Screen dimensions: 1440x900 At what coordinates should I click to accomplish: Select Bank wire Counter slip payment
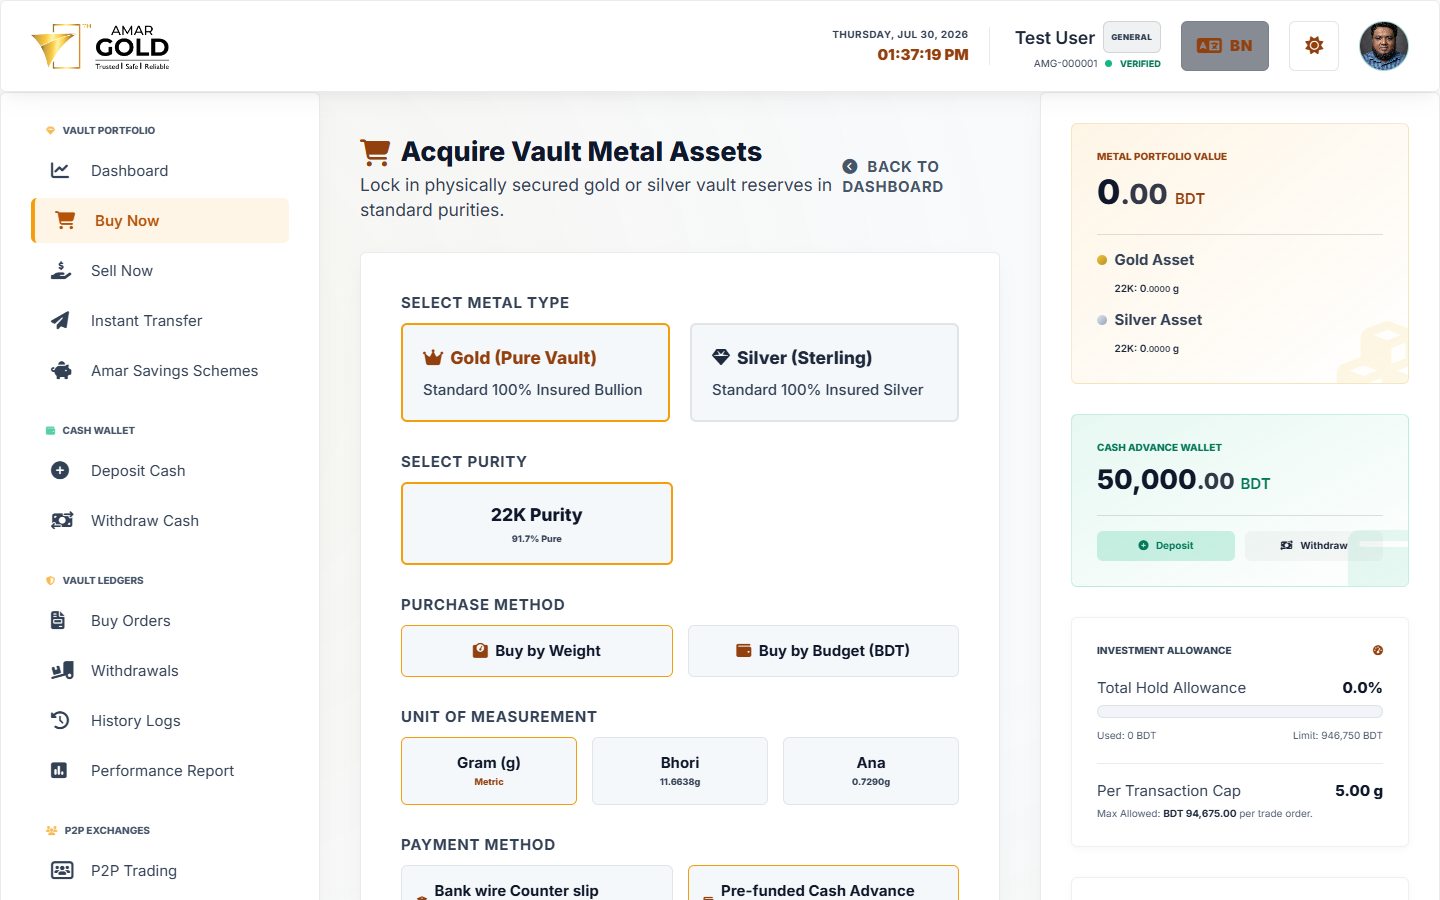(537, 883)
